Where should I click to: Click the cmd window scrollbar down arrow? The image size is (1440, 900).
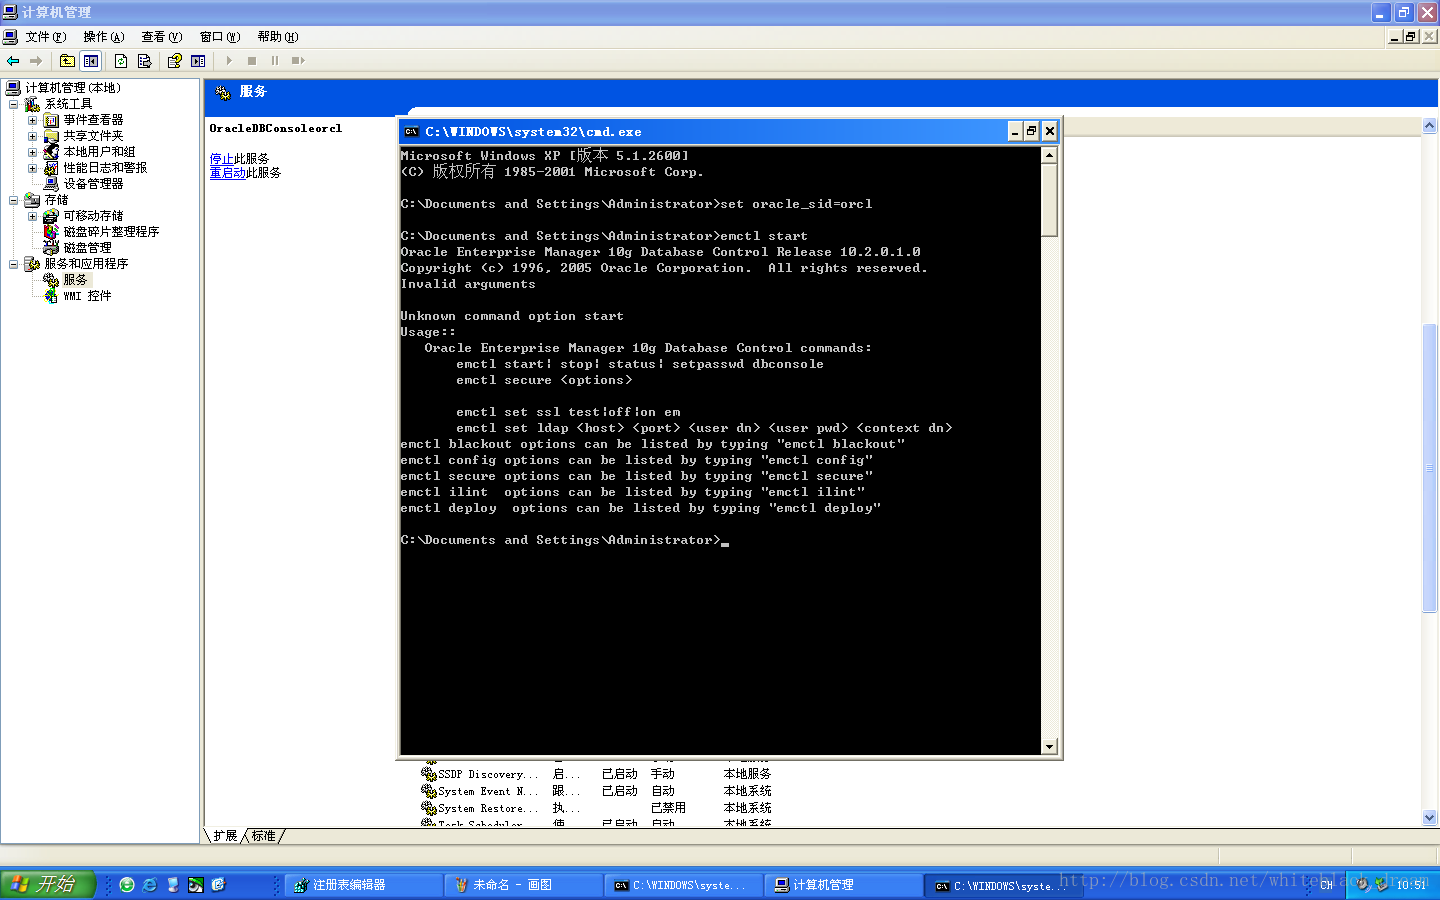pos(1049,747)
